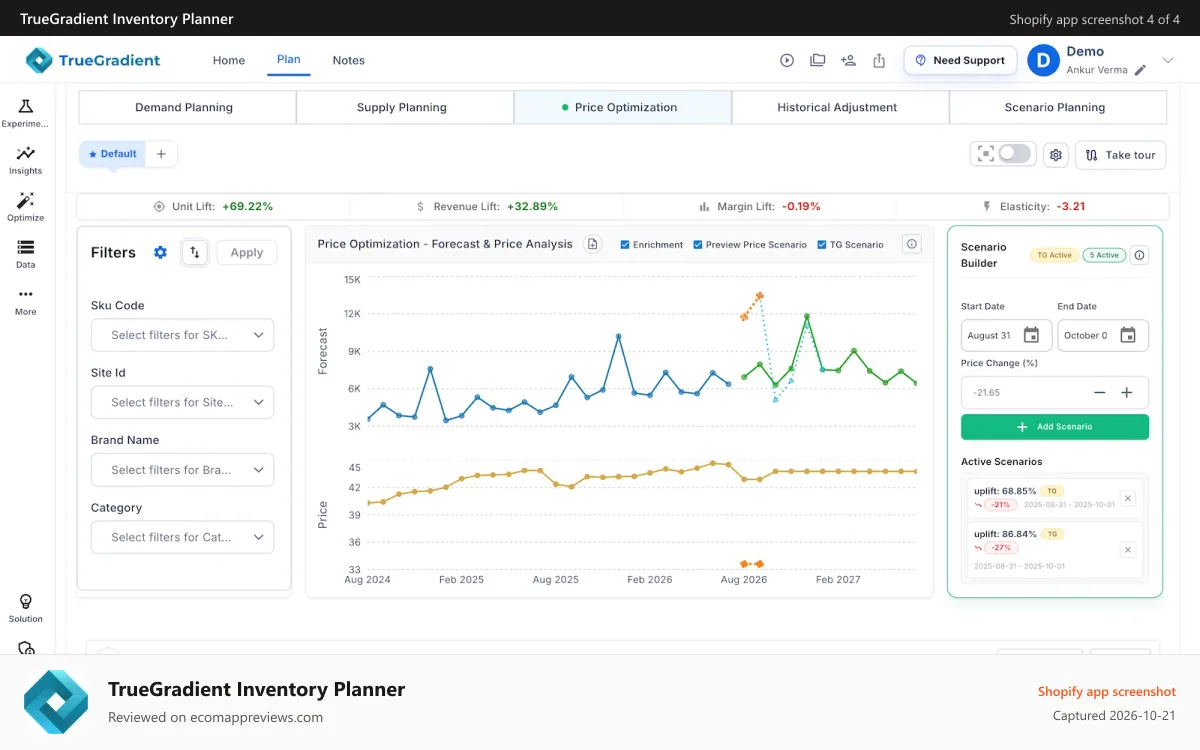The height and width of the screenshot is (750, 1200).
Task: Click the TrueGradient logo
Action: pyautogui.click(x=93, y=60)
